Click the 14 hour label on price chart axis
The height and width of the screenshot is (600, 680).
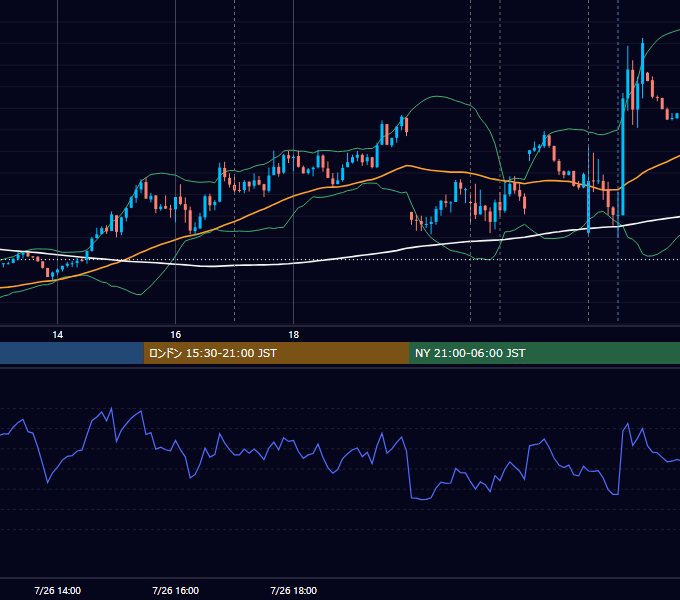[x=57, y=335]
